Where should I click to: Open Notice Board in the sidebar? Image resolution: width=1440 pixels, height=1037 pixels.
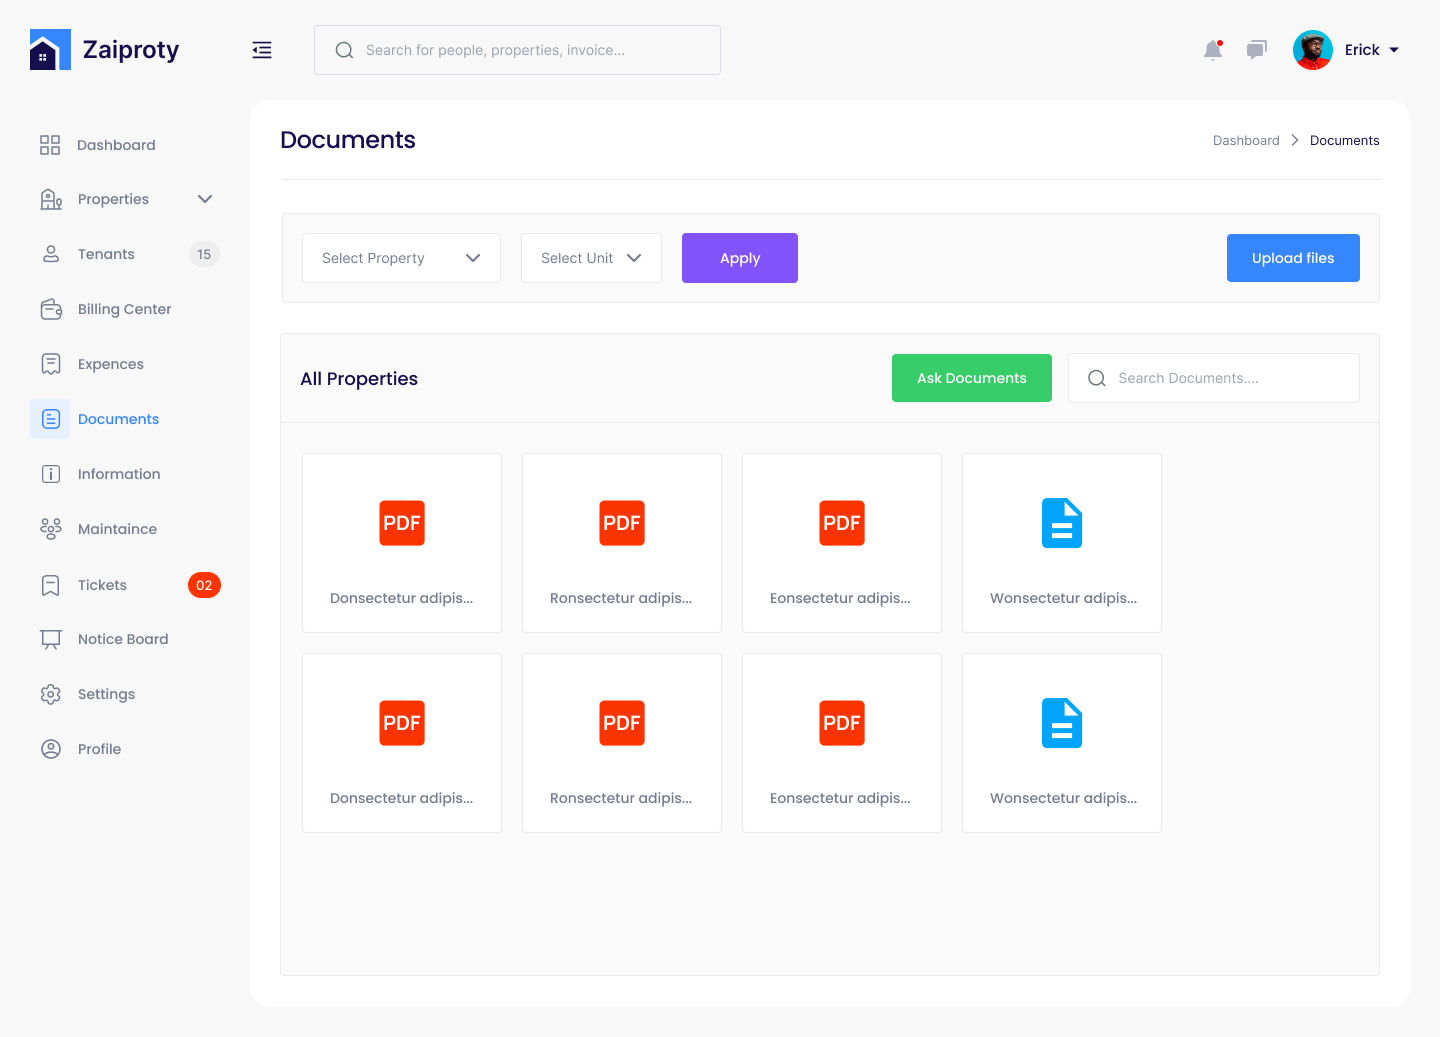[123, 639]
